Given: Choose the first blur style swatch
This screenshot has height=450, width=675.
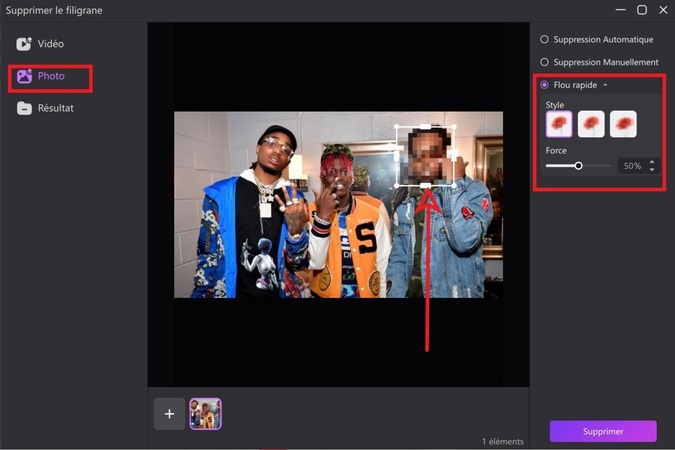Looking at the screenshot, I should coord(559,124).
